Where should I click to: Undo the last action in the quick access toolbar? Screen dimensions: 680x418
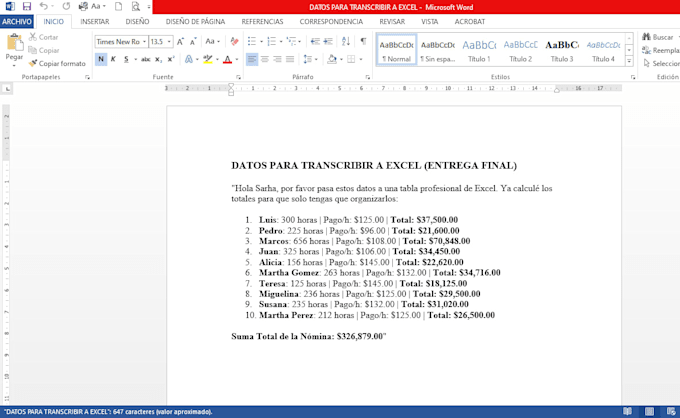click(43, 7)
